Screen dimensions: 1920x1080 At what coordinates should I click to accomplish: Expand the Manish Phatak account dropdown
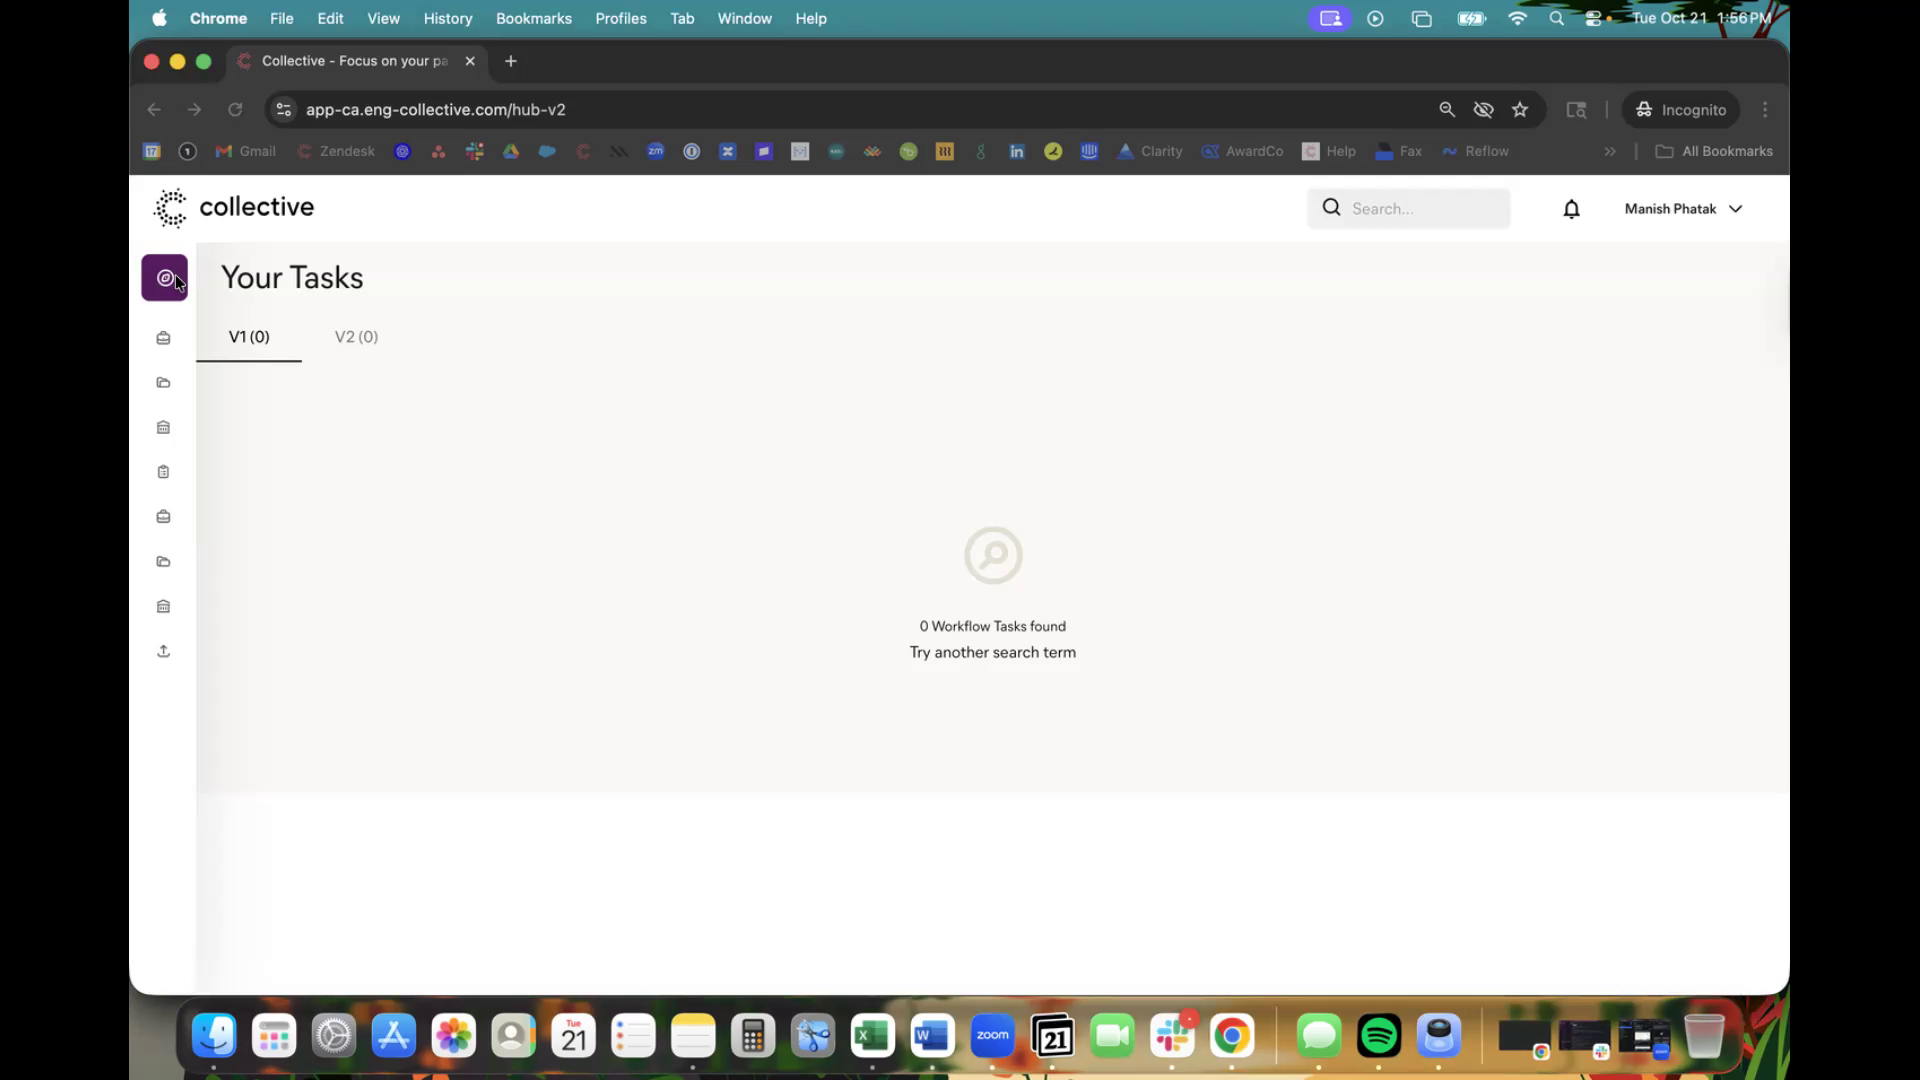click(x=1683, y=209)
